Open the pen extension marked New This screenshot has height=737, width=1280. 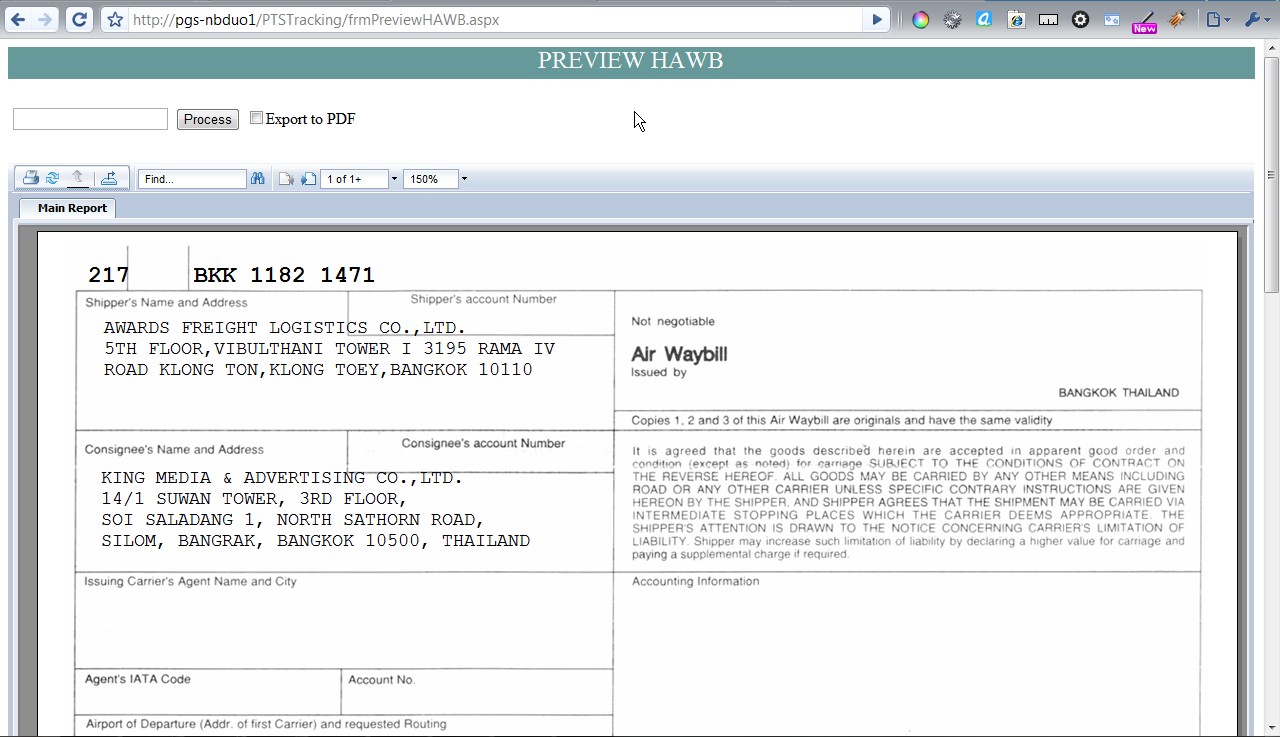pyautogui.click(x=1144, y=21)
